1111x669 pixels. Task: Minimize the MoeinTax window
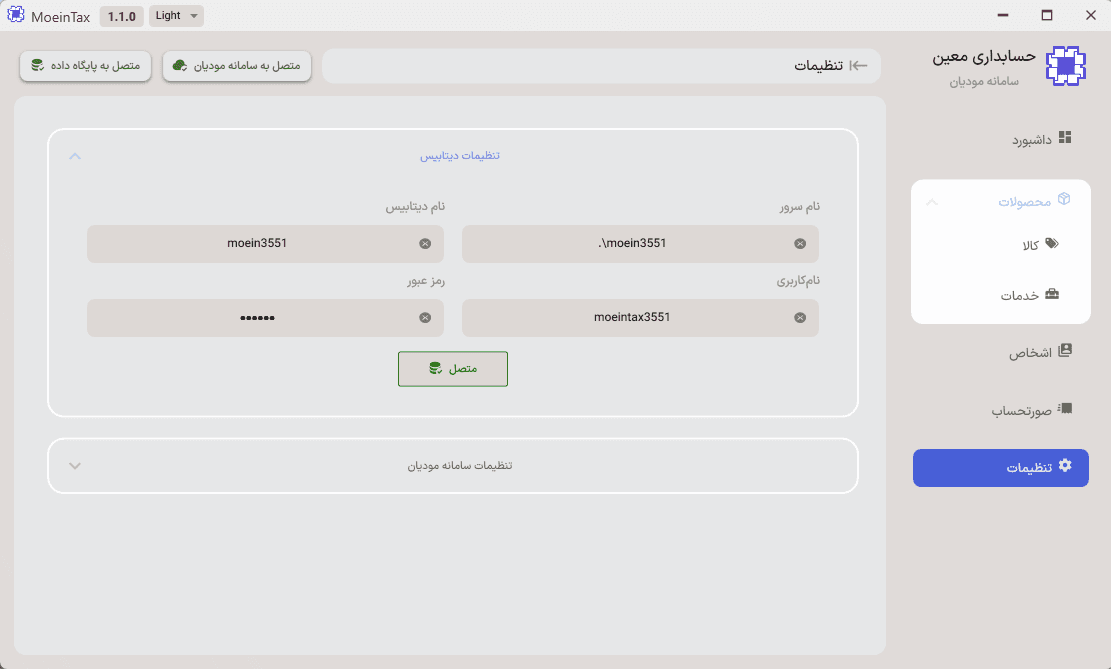pos(1003,15)
